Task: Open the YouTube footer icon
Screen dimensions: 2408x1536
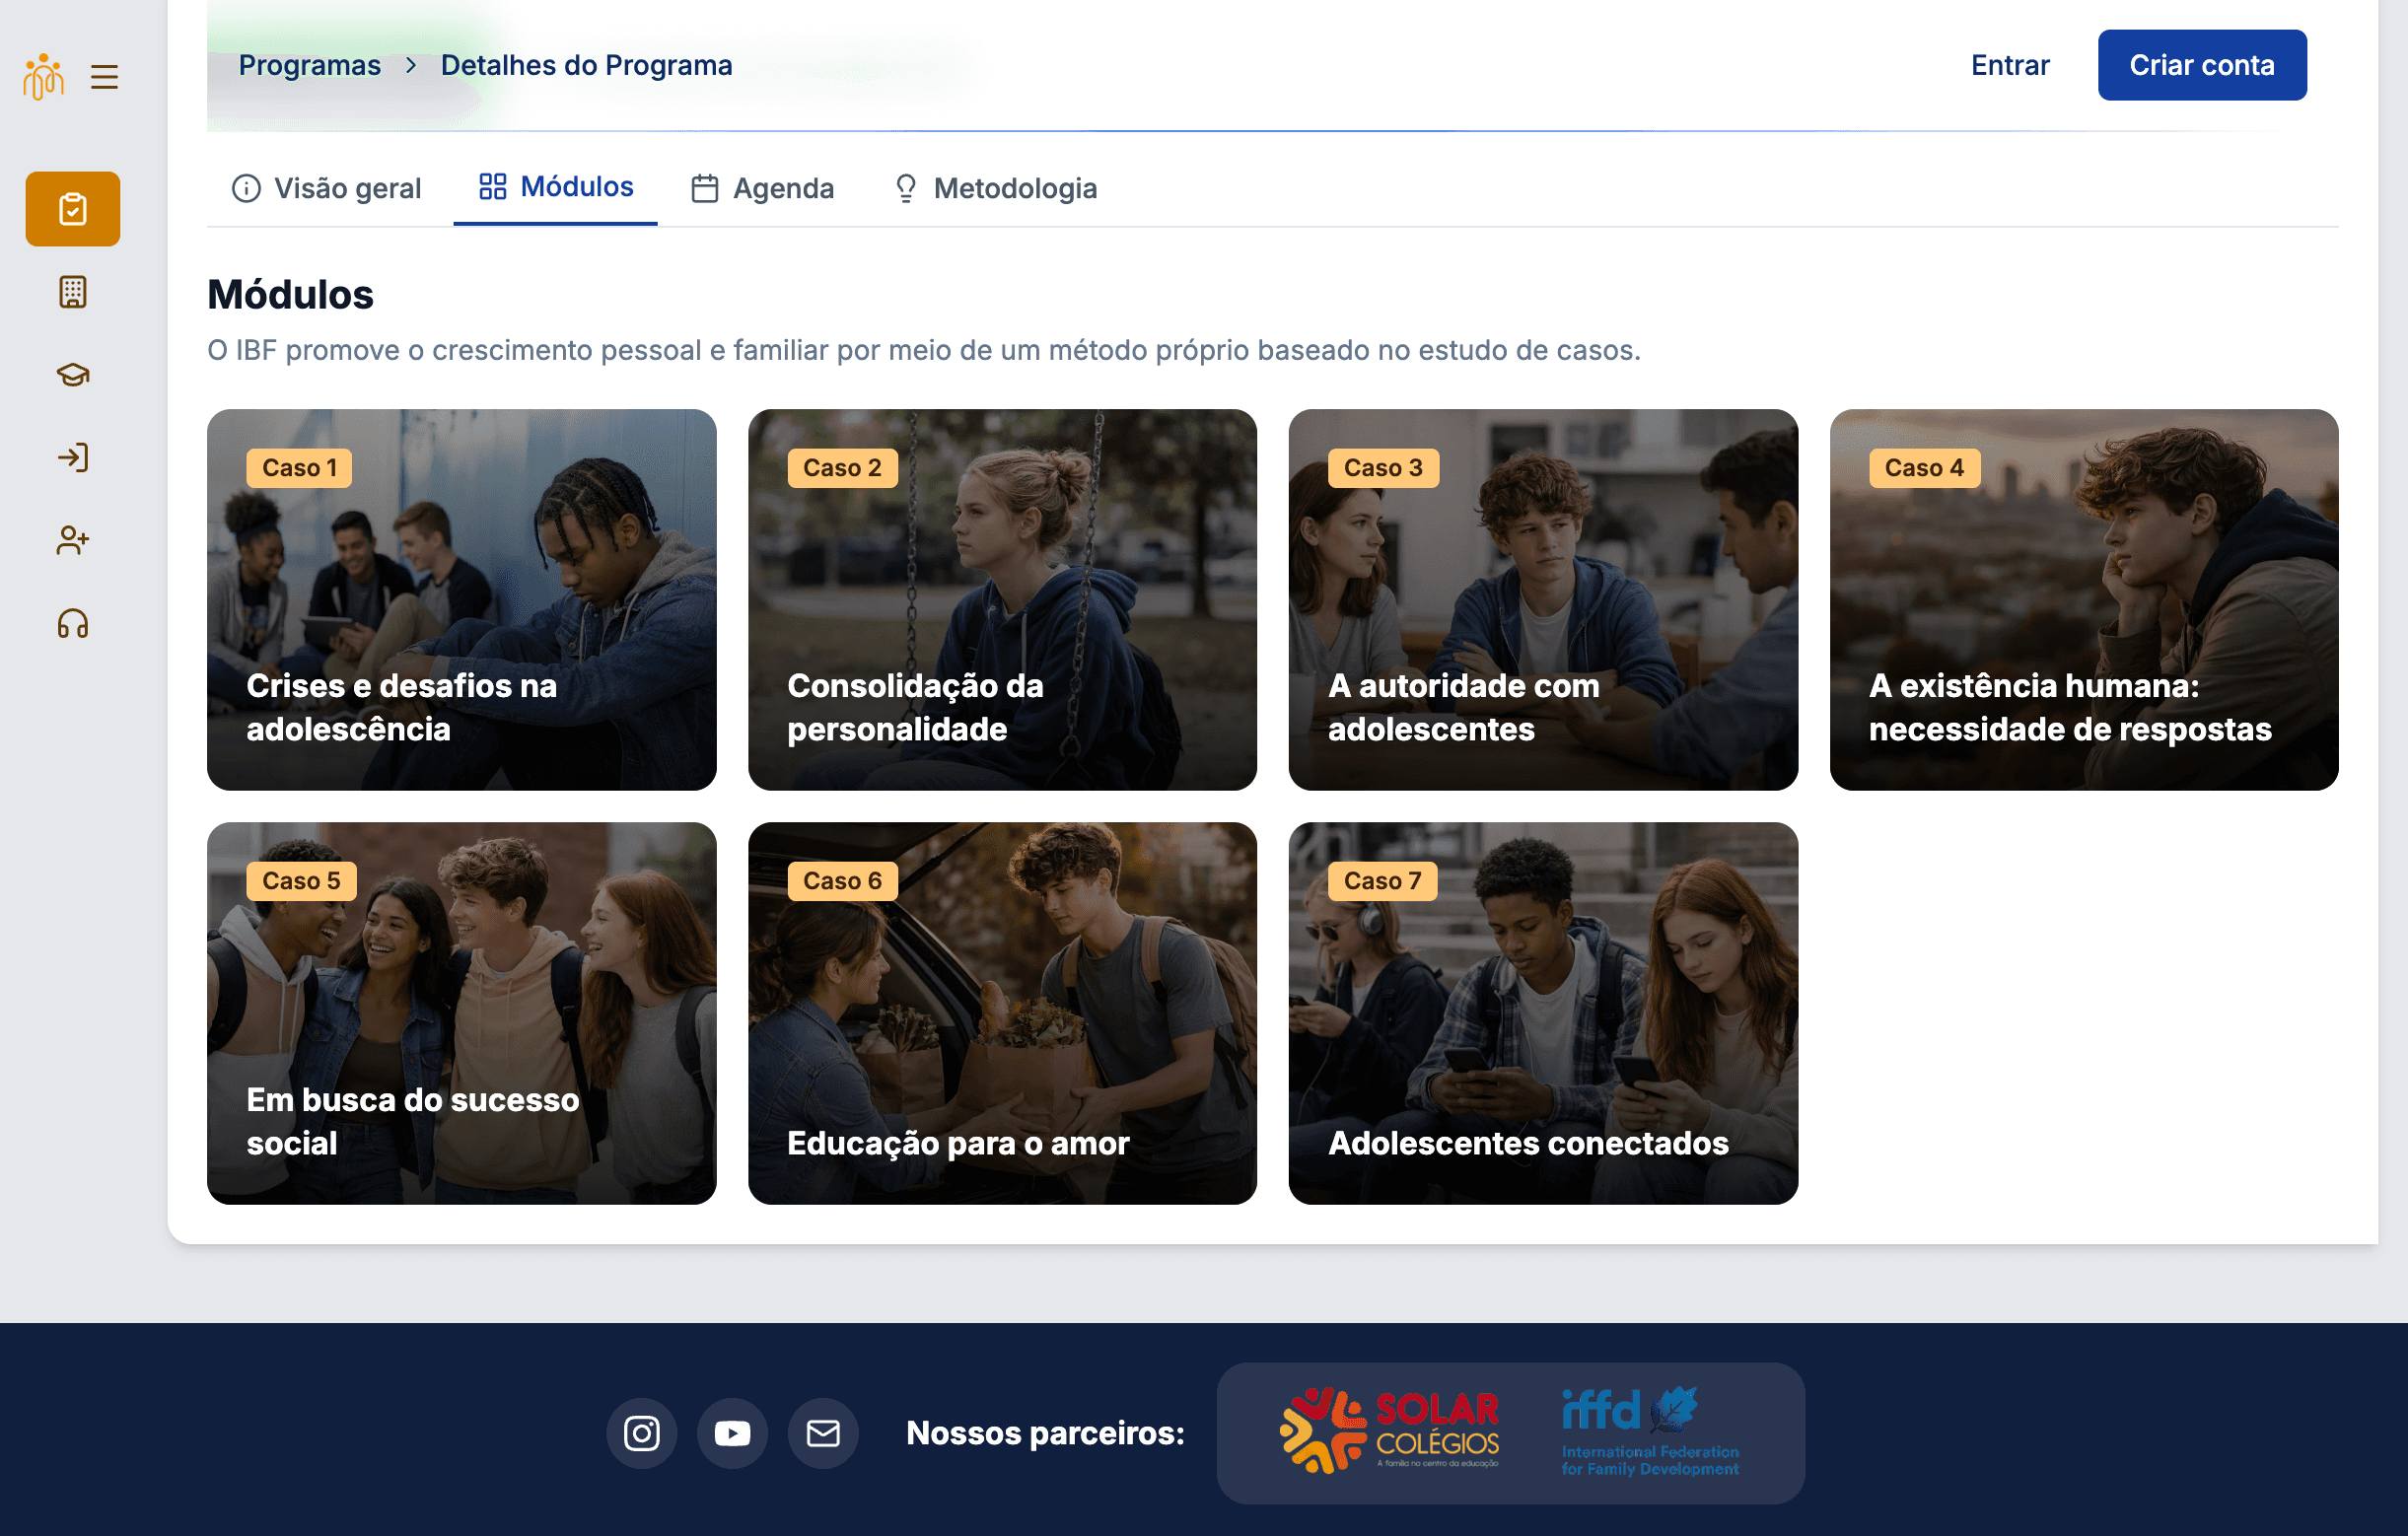Action: point(732,1433)
